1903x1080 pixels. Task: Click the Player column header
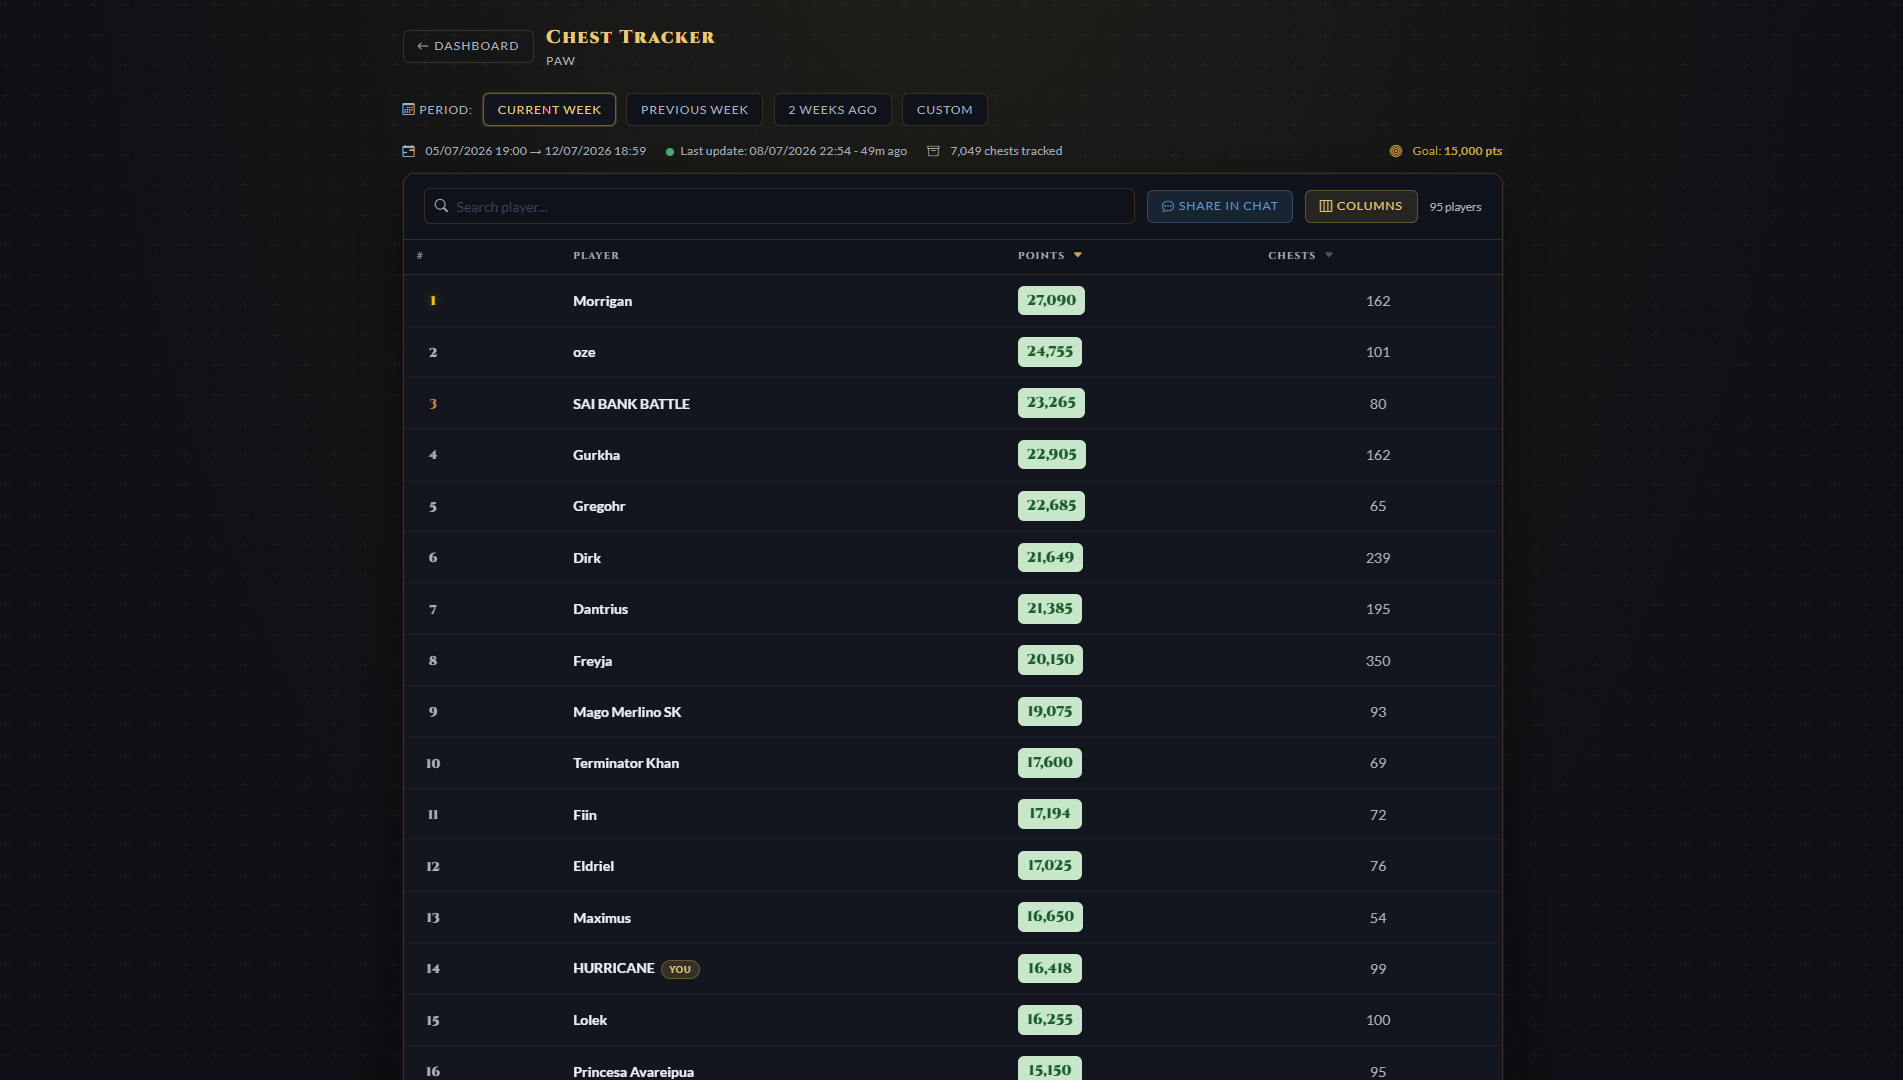pos(596,256)
